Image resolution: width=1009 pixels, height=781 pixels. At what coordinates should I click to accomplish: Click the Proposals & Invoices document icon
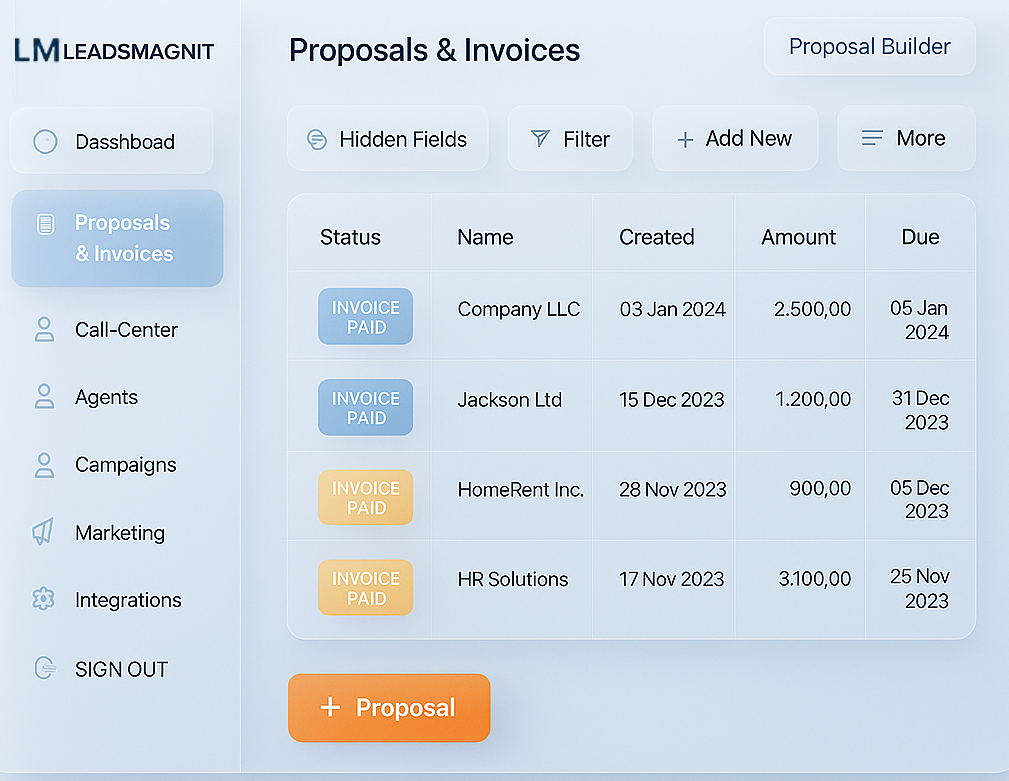click(46, 224)
